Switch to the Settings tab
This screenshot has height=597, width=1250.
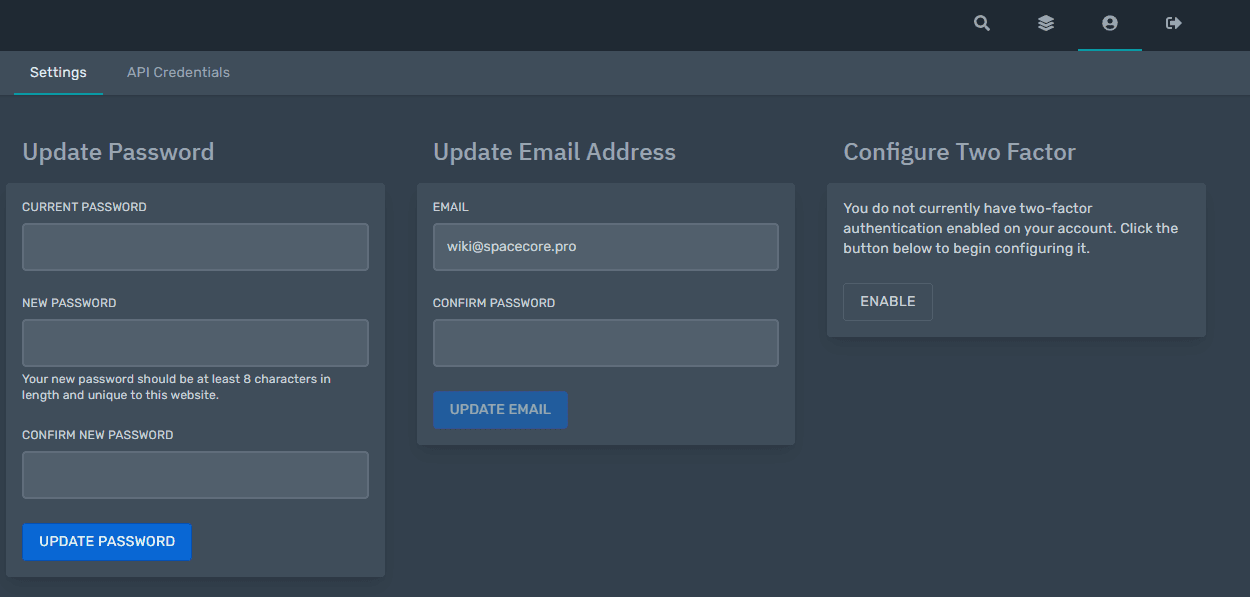tap(58, 73)
